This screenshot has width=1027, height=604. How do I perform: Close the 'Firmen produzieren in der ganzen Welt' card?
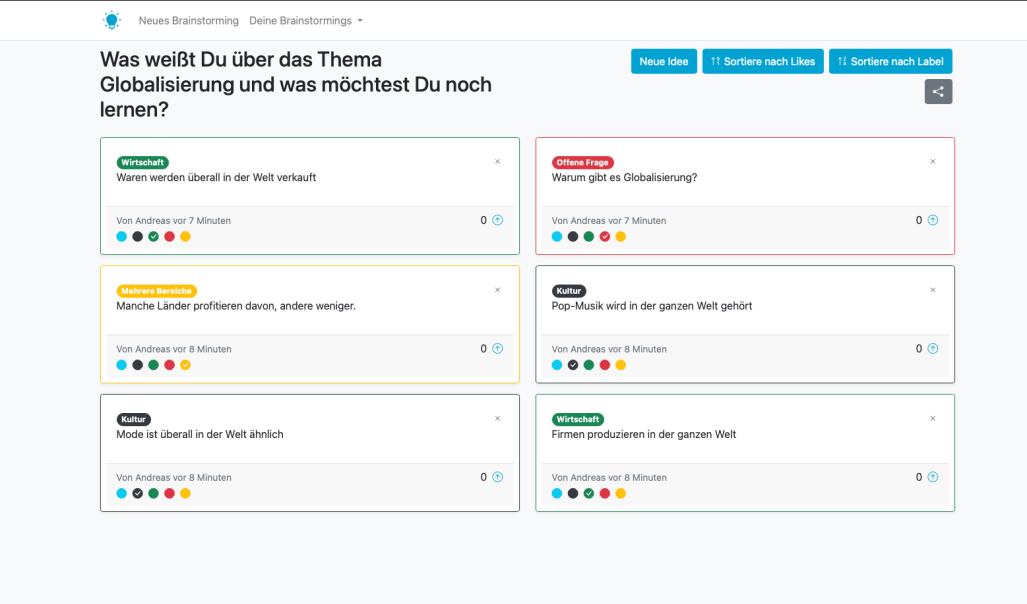(x=933, y=418)
